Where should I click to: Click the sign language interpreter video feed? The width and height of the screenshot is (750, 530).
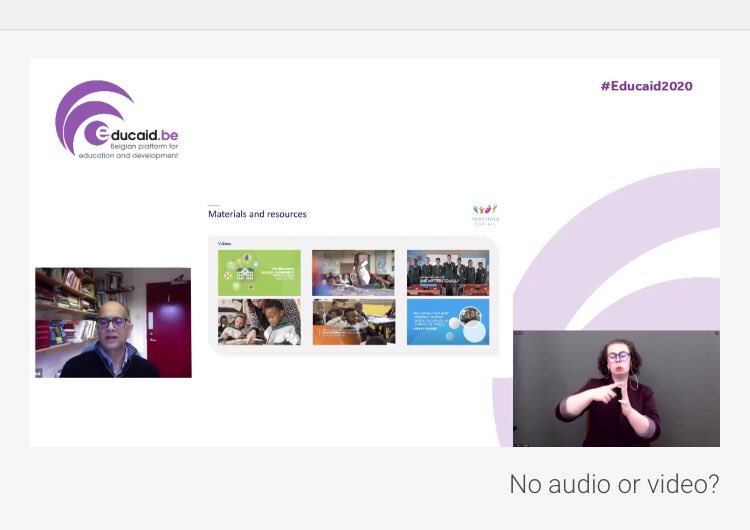coord(616,388)
